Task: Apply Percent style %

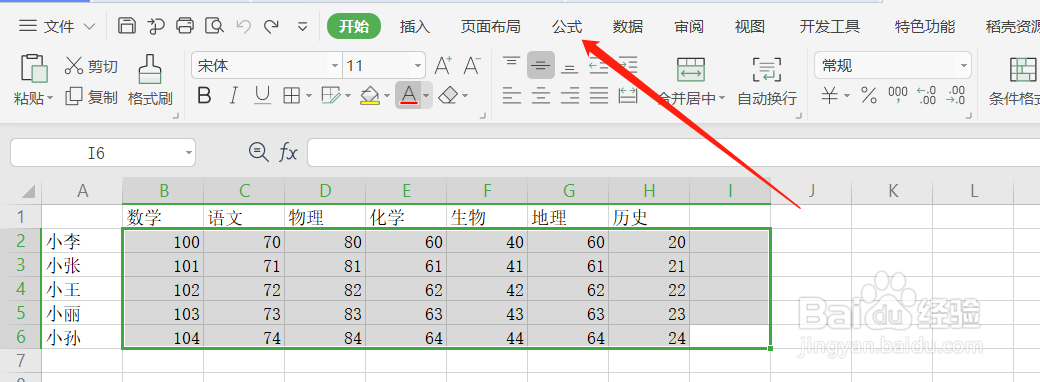Action: [x=869, y=96]
